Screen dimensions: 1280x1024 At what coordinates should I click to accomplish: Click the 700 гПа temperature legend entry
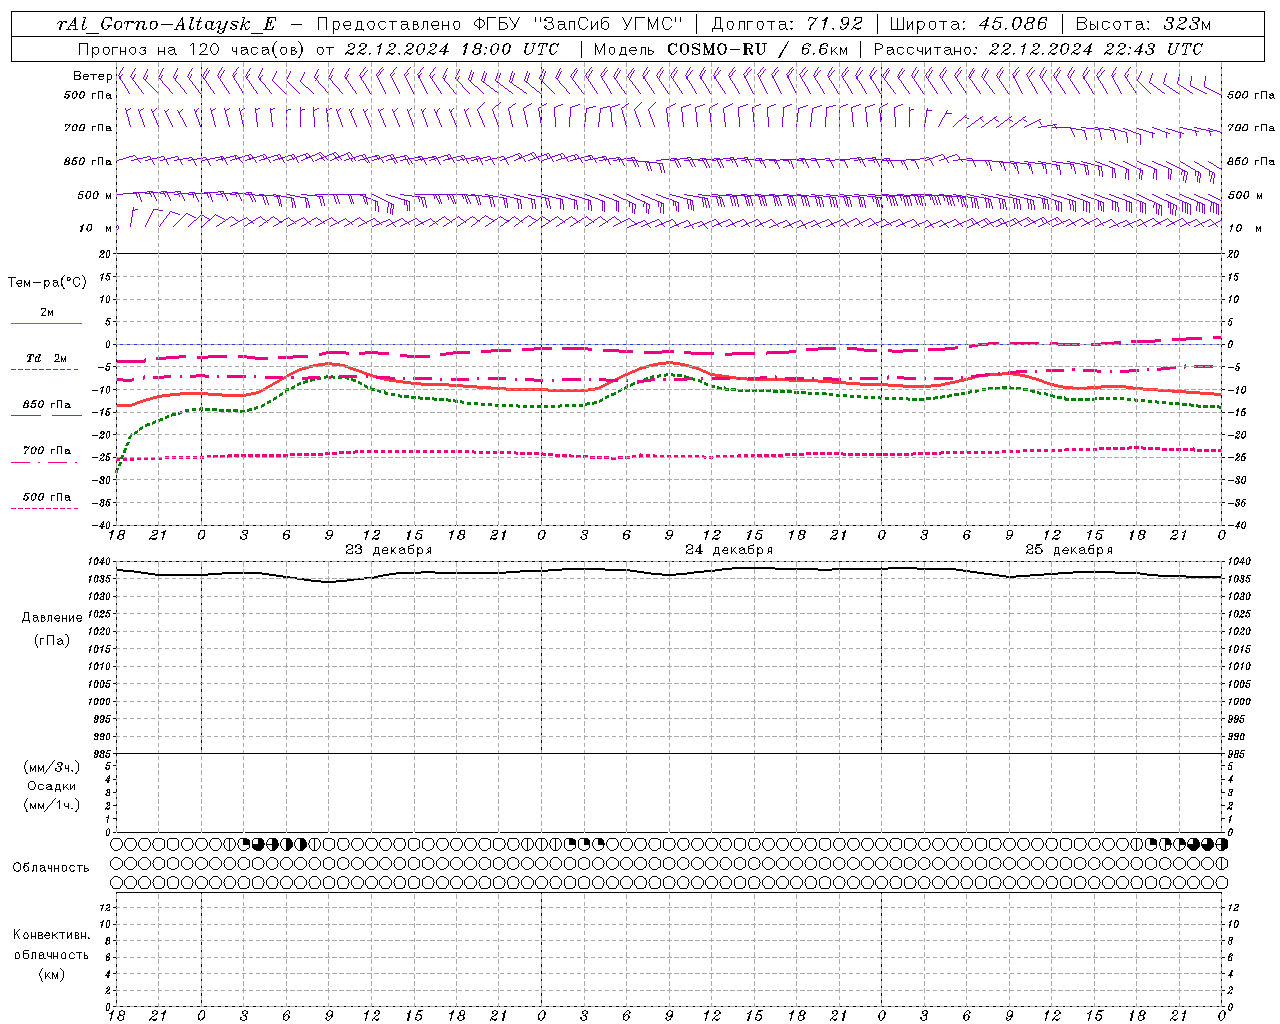click(x=47, y=451)
